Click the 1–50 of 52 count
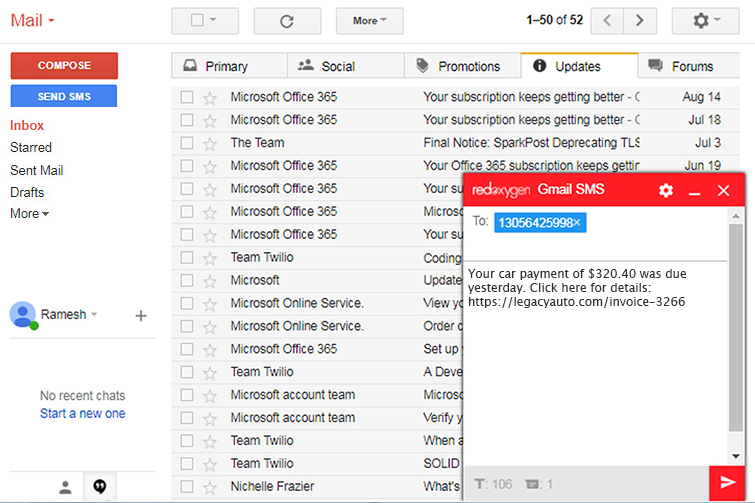Viewport: 755px width, 503px height. [x=554, y=20]
